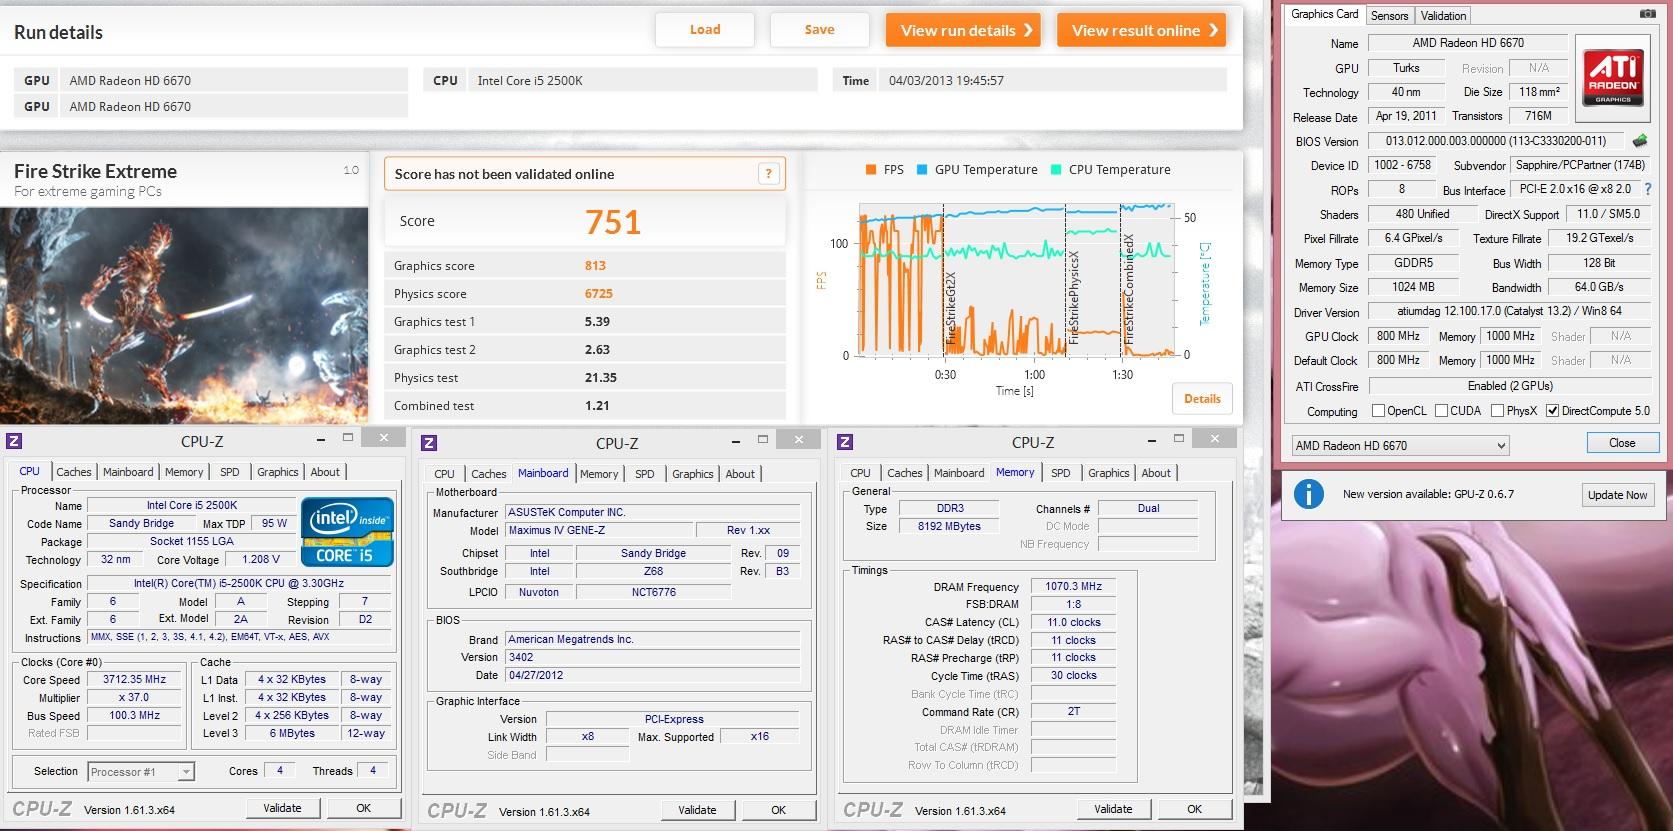1673x831 pixels.
Task: Click the Load button in Run details
Action: pos(705,30)
